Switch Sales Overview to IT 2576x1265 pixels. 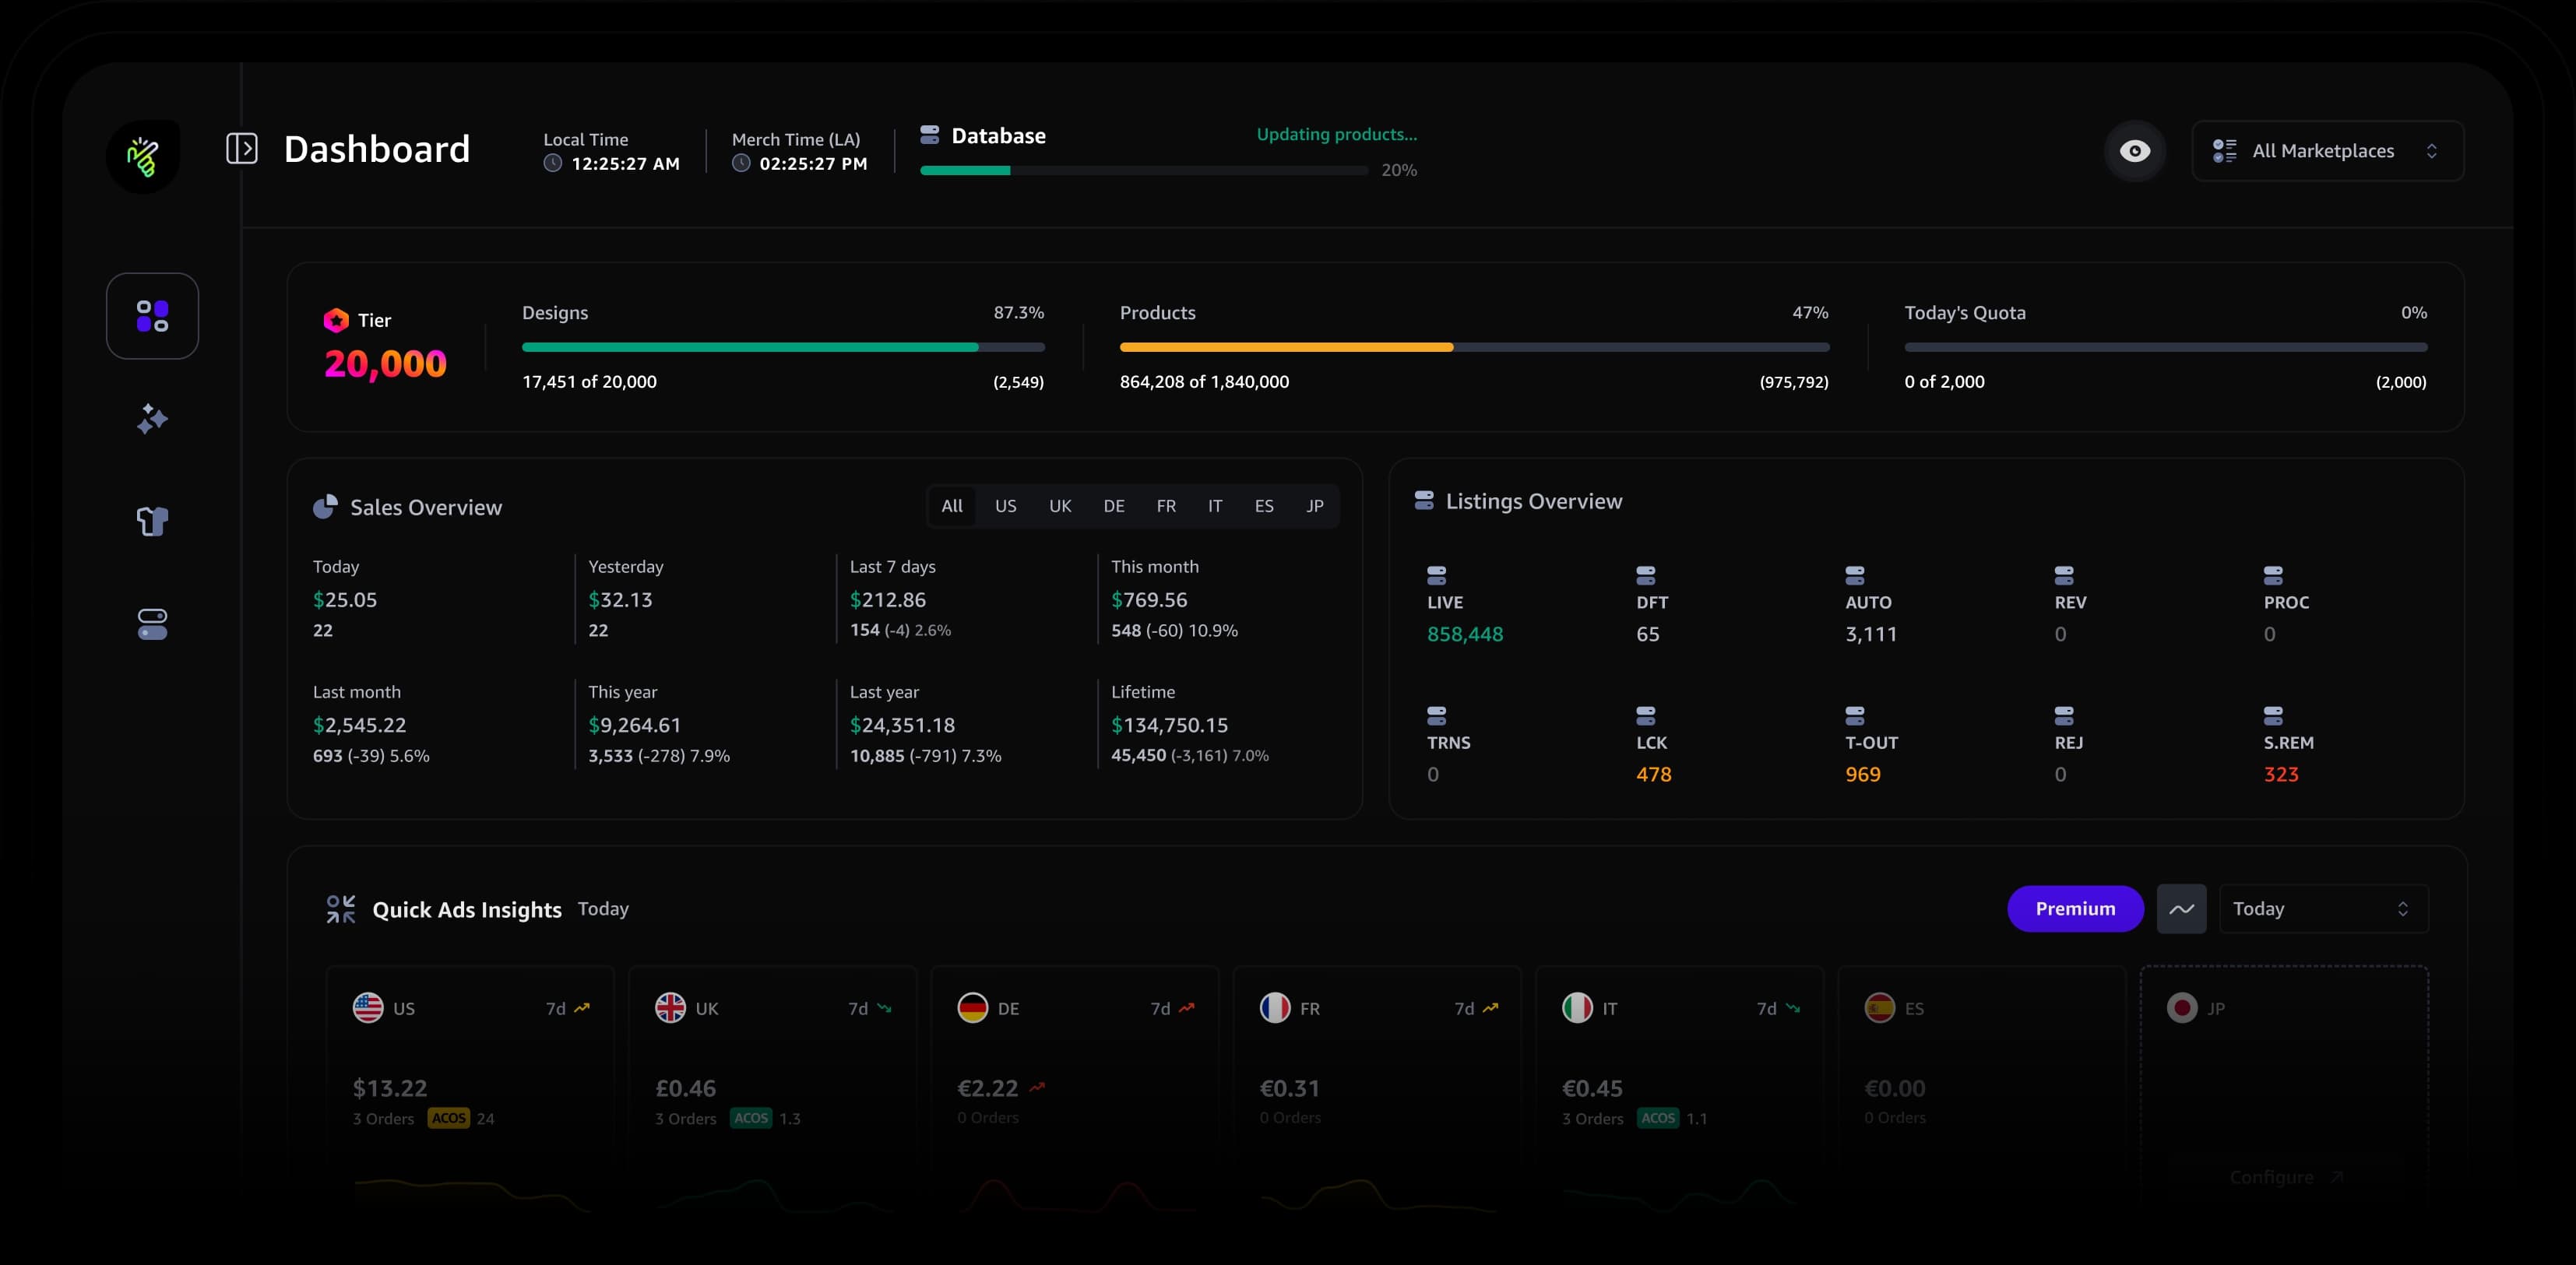[1215, 506]
